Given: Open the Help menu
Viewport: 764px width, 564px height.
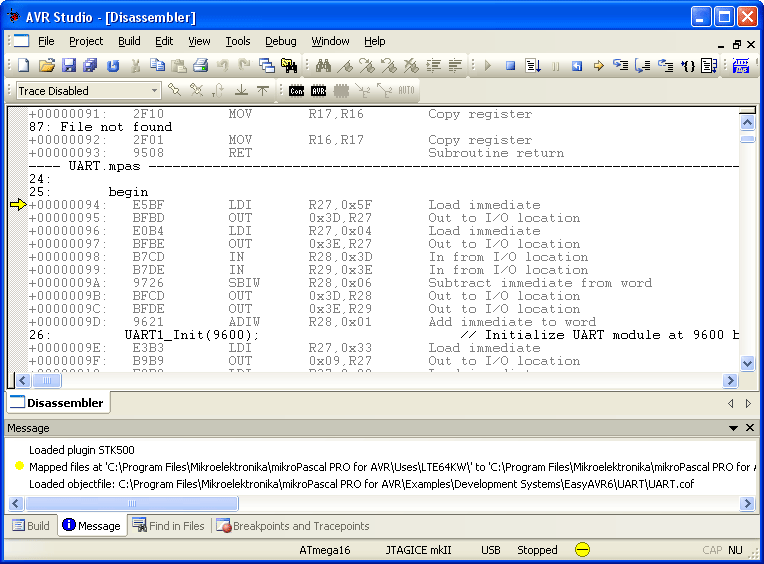Looking at the screenshot, I should pyautogui.click(x=375, y=41).
